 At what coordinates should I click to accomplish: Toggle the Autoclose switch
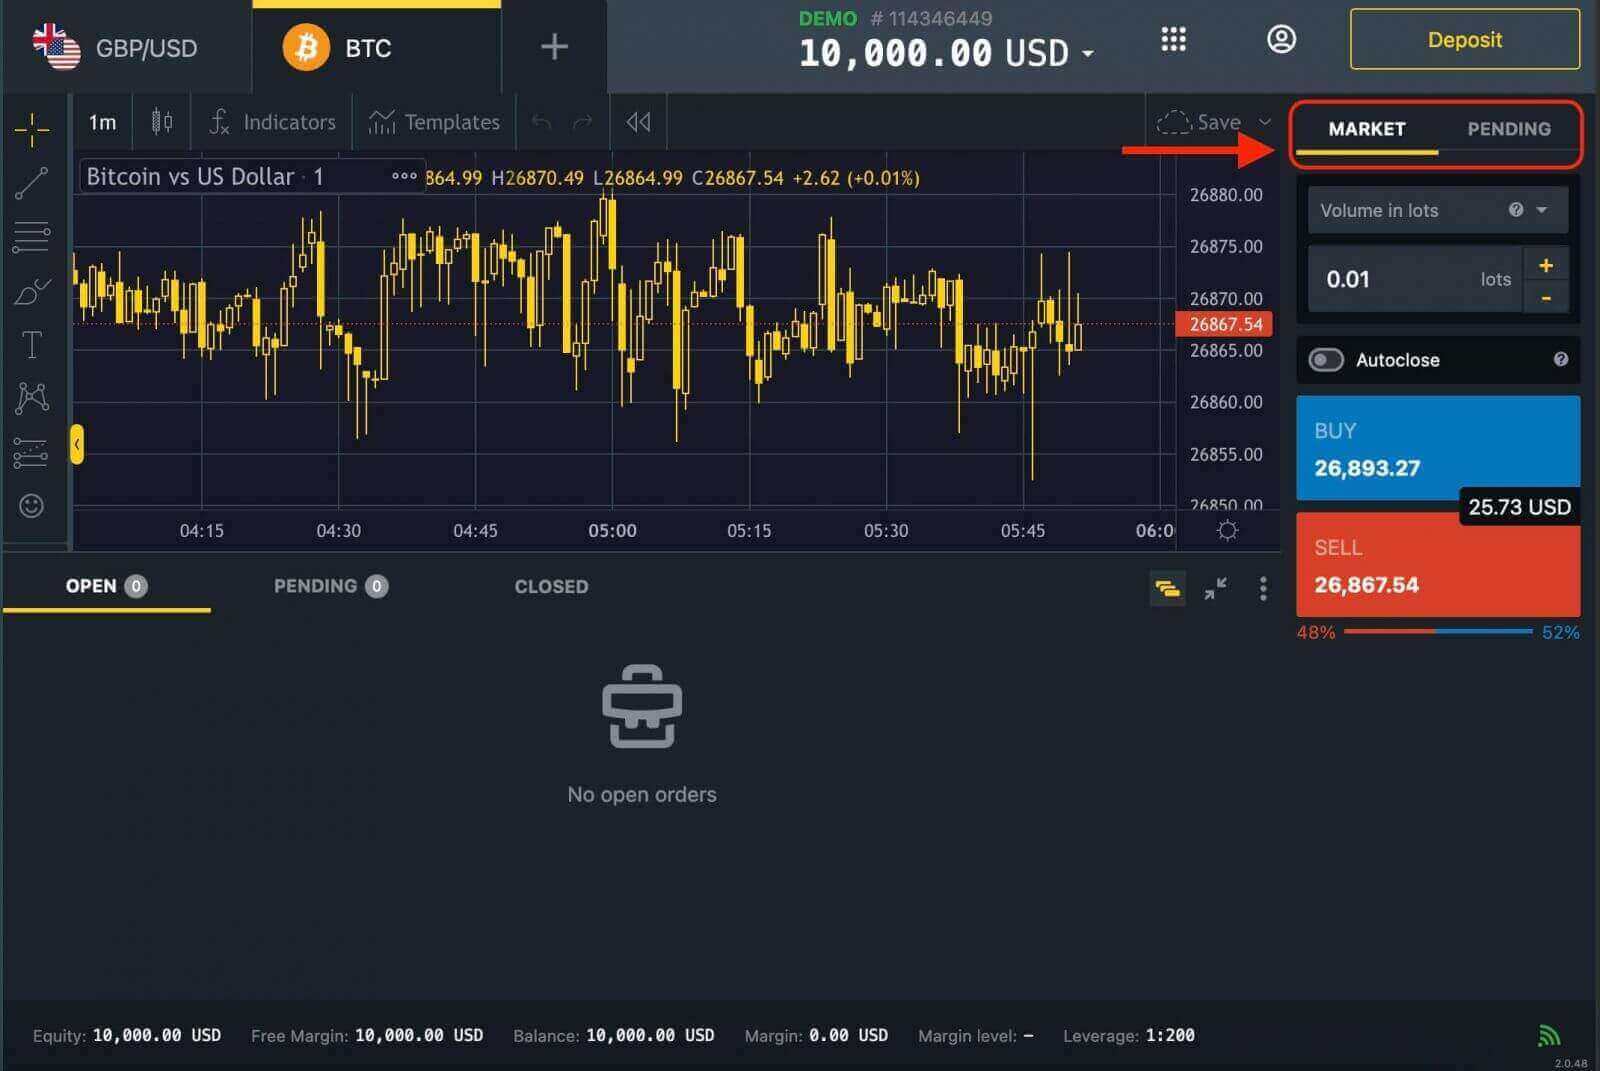click(x=1326, y=360)
